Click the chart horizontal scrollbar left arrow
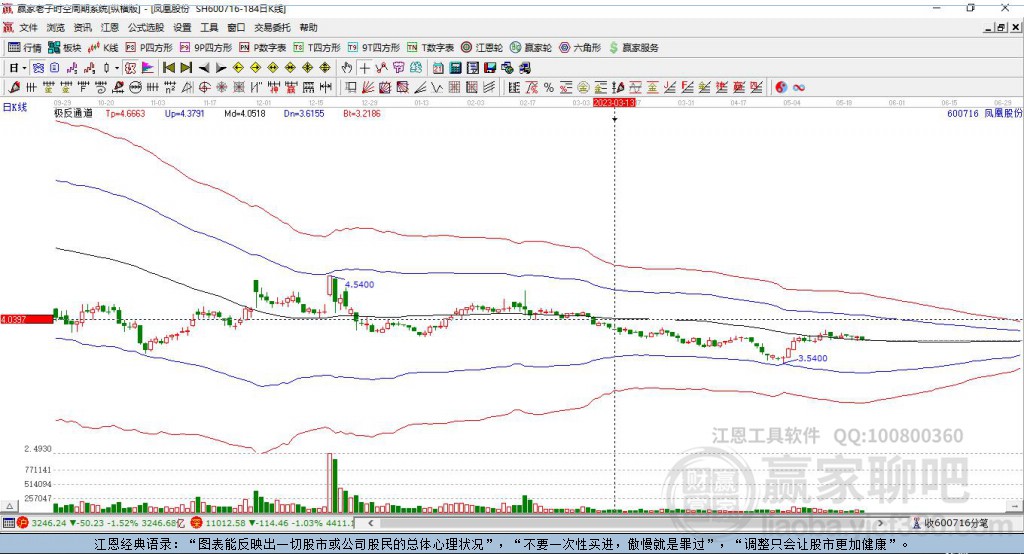Image resolution: width=1024 pixels, height=554 pixels. point(370,523)
